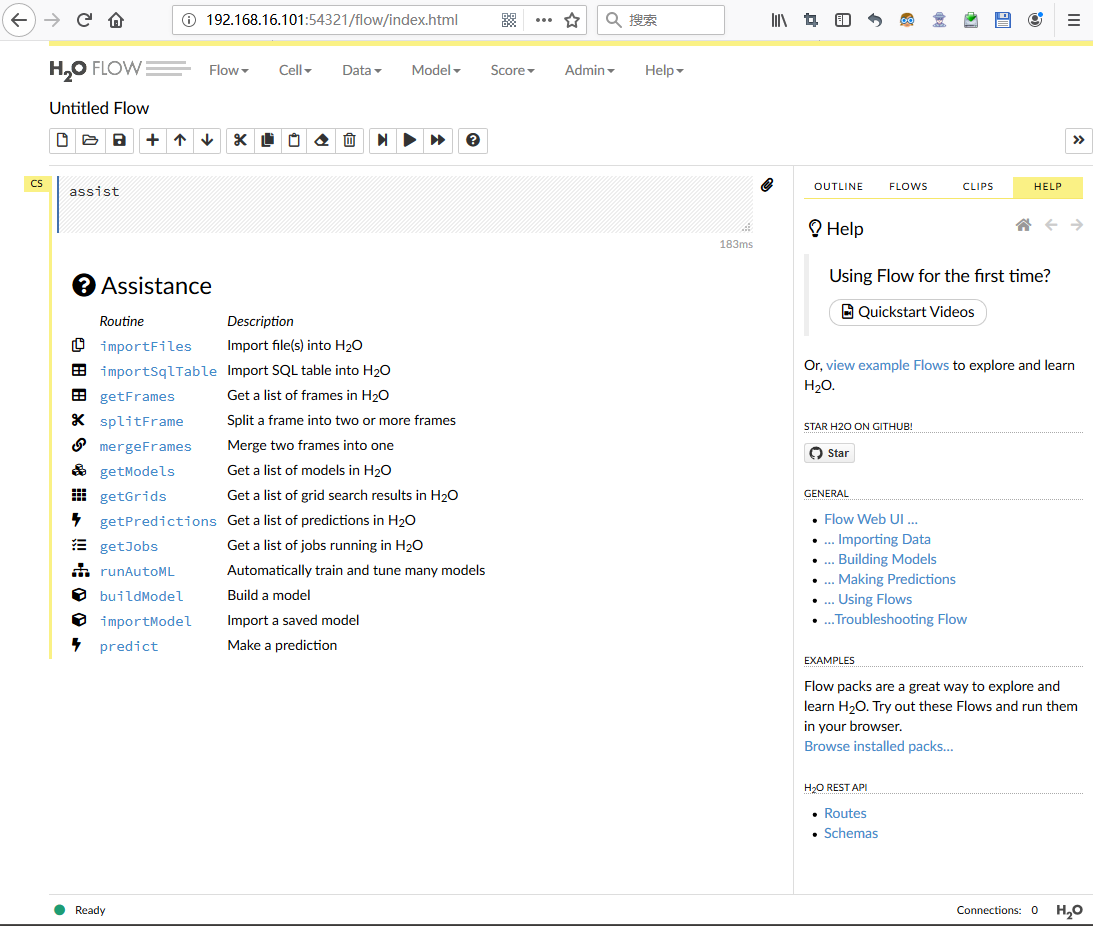Click the paperclip icon beside the assist cell
Image resolution: width=1093 pixels, height=926 pixels.
coord(767,185)
